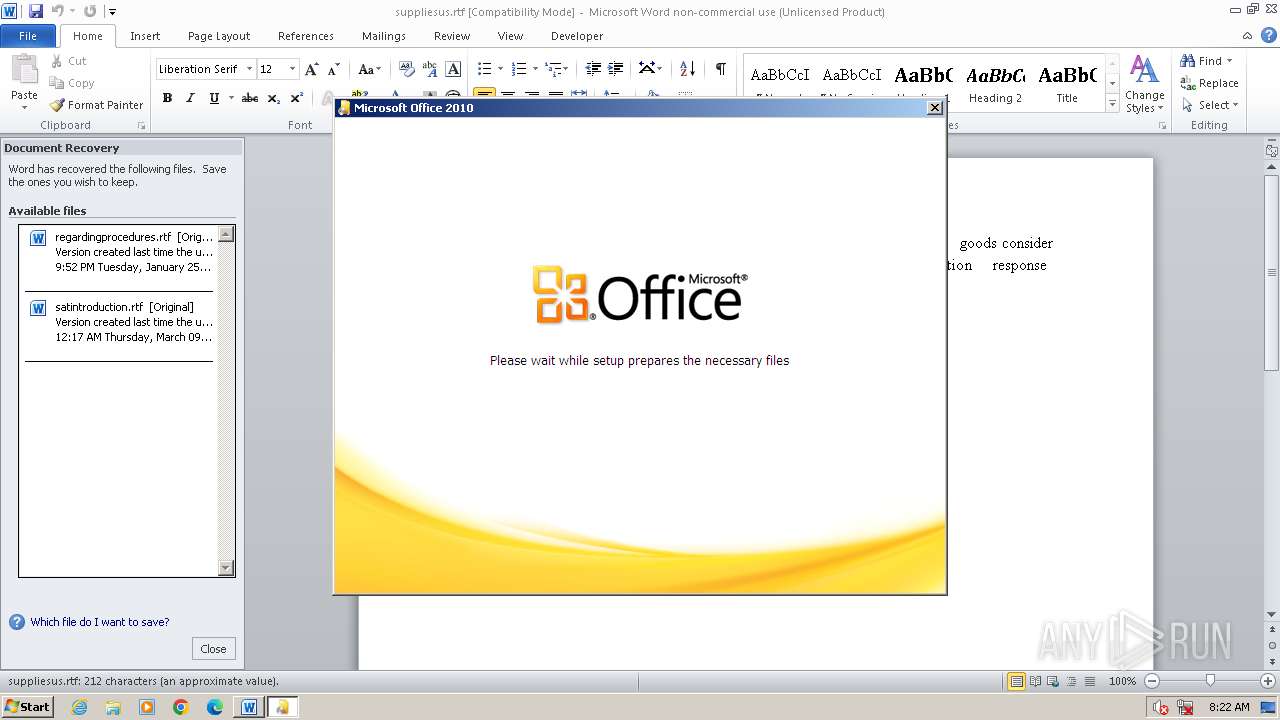Click the Clear Formatting eraser icon
This screenshot has height=720, width=1280.
point(406,69)
